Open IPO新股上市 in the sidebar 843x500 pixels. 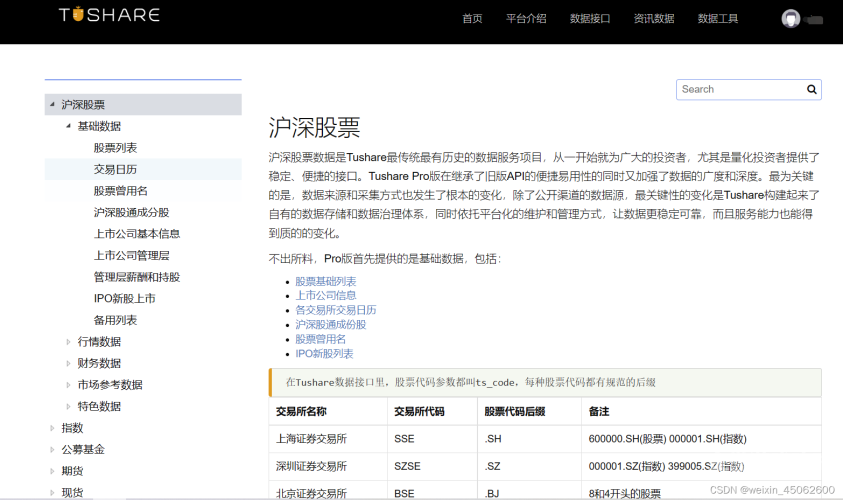pos(124,298)
